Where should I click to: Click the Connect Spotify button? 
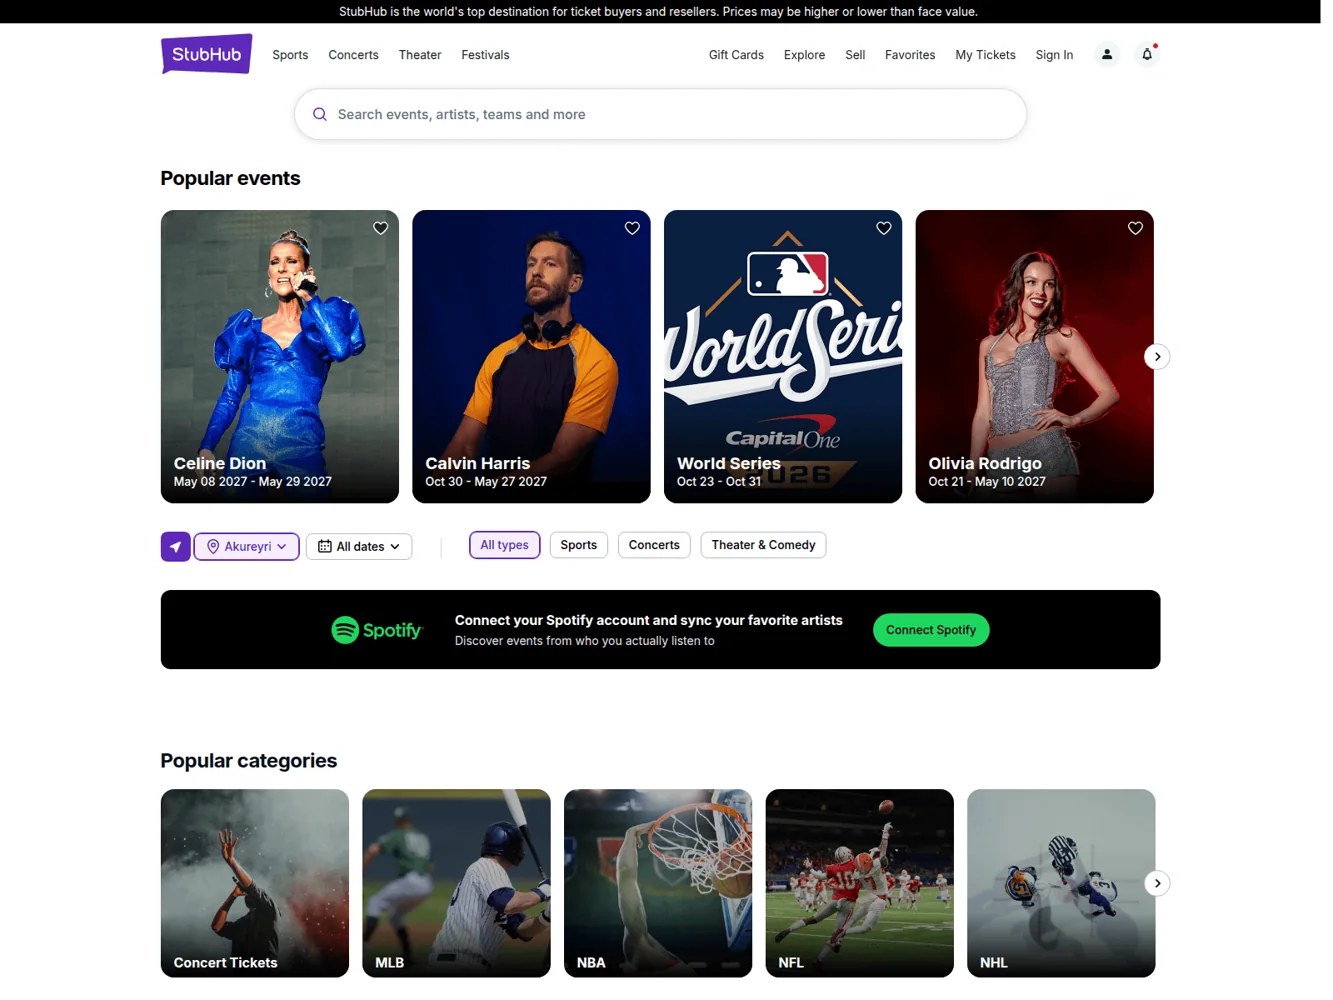931,630
